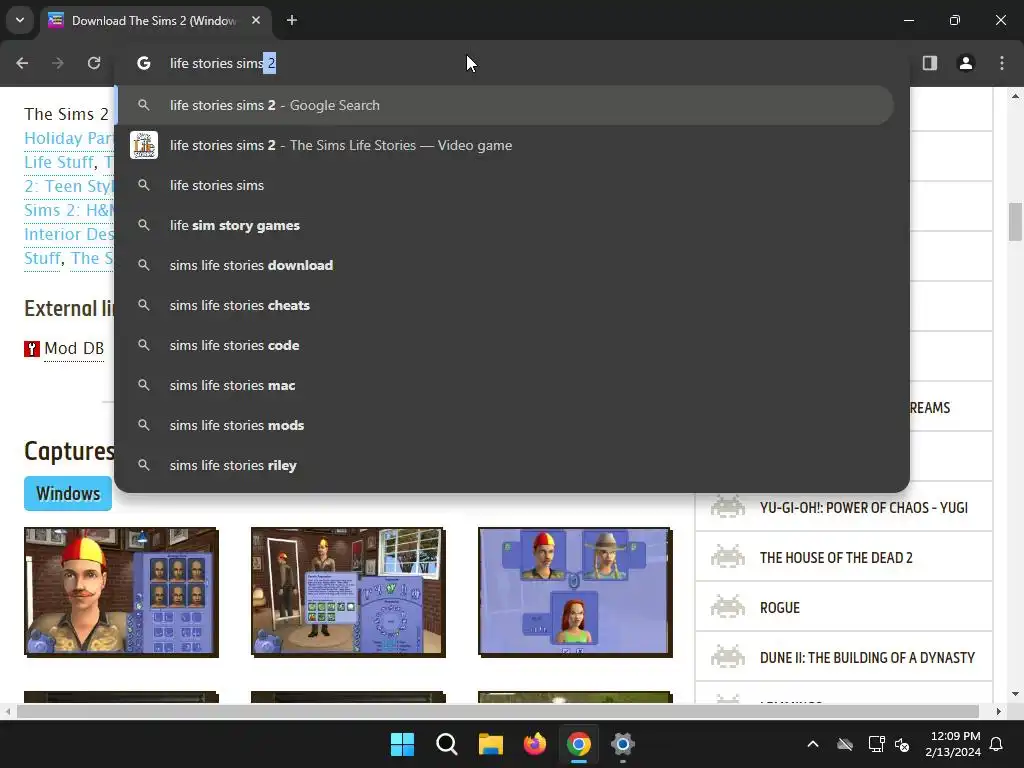
Task: Open taskbar Search
Action: pos(447,744)
